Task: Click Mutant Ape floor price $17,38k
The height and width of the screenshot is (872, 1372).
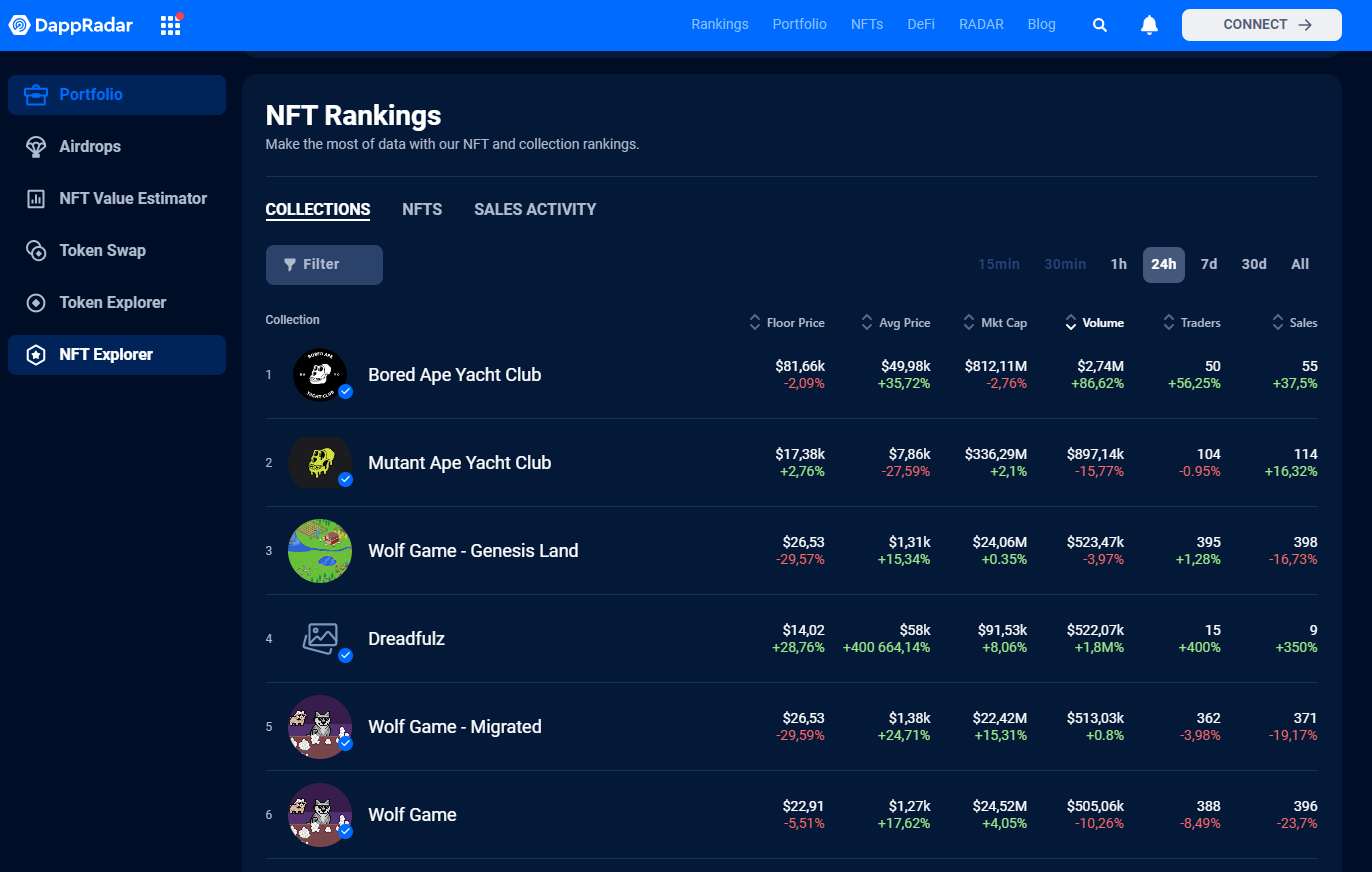Action: (800, 454)
